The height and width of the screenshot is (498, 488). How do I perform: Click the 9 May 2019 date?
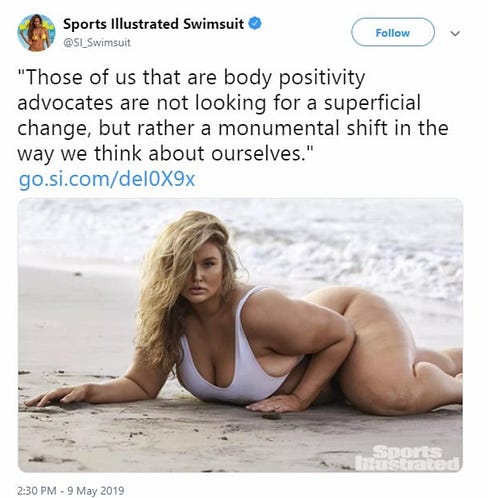point(96,490)
